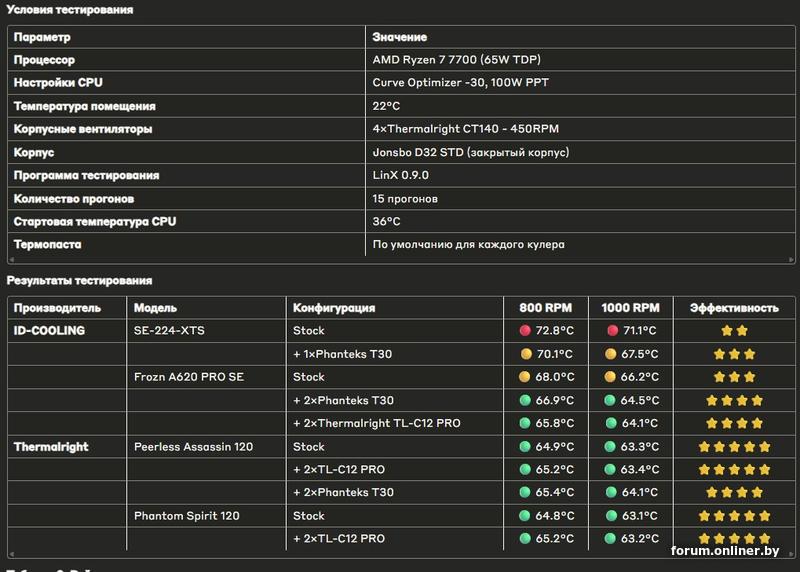Image resolution: width=800 pixels, height=572 pixels.
Task: Click the green dot beside 64.5°C
Action: tap(610, 400)
